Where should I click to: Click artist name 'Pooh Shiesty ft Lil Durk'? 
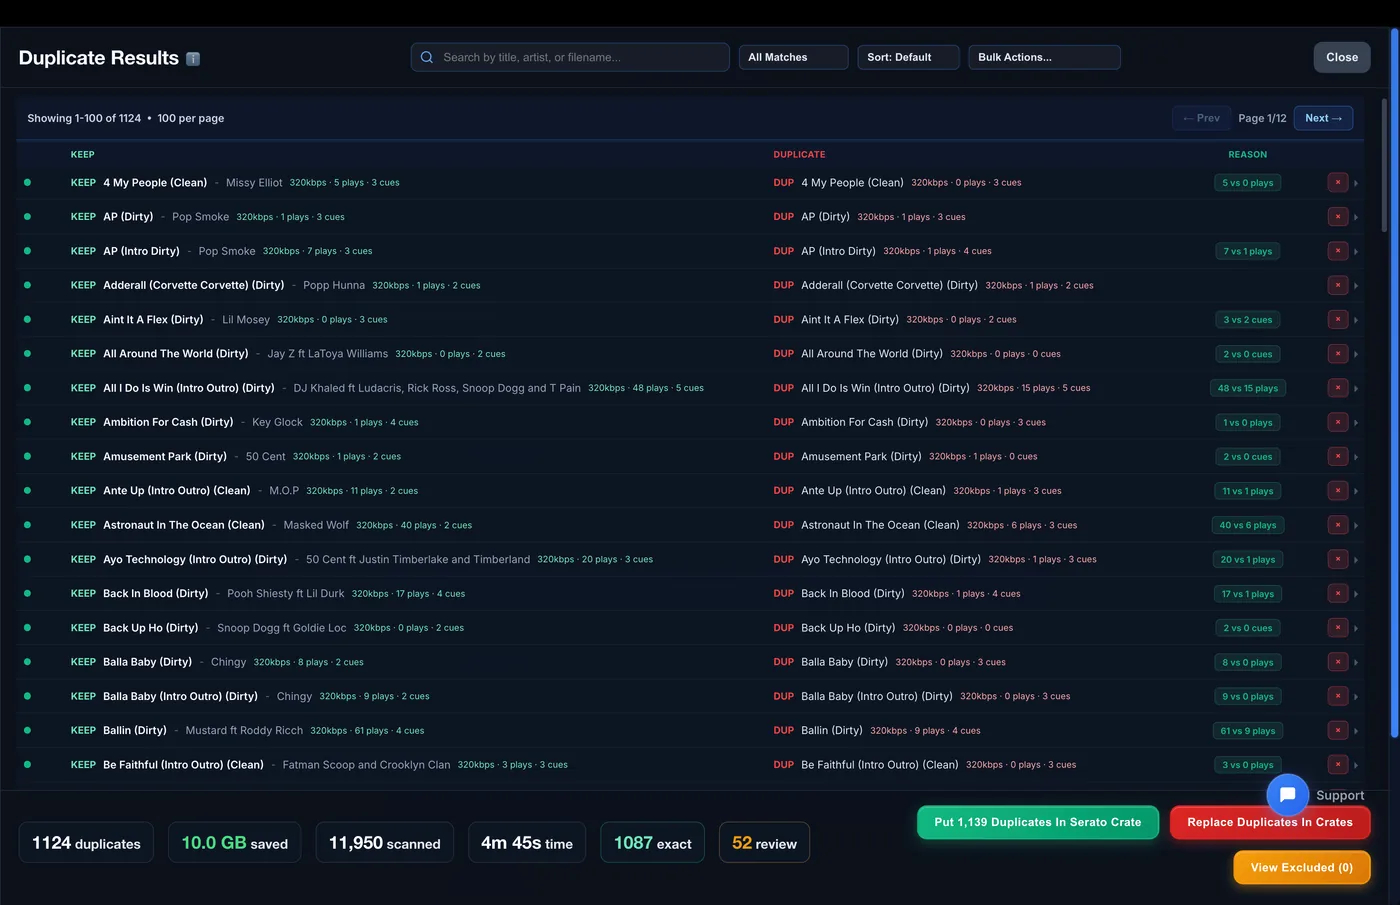pyautogui.click(x=285, y=594)
